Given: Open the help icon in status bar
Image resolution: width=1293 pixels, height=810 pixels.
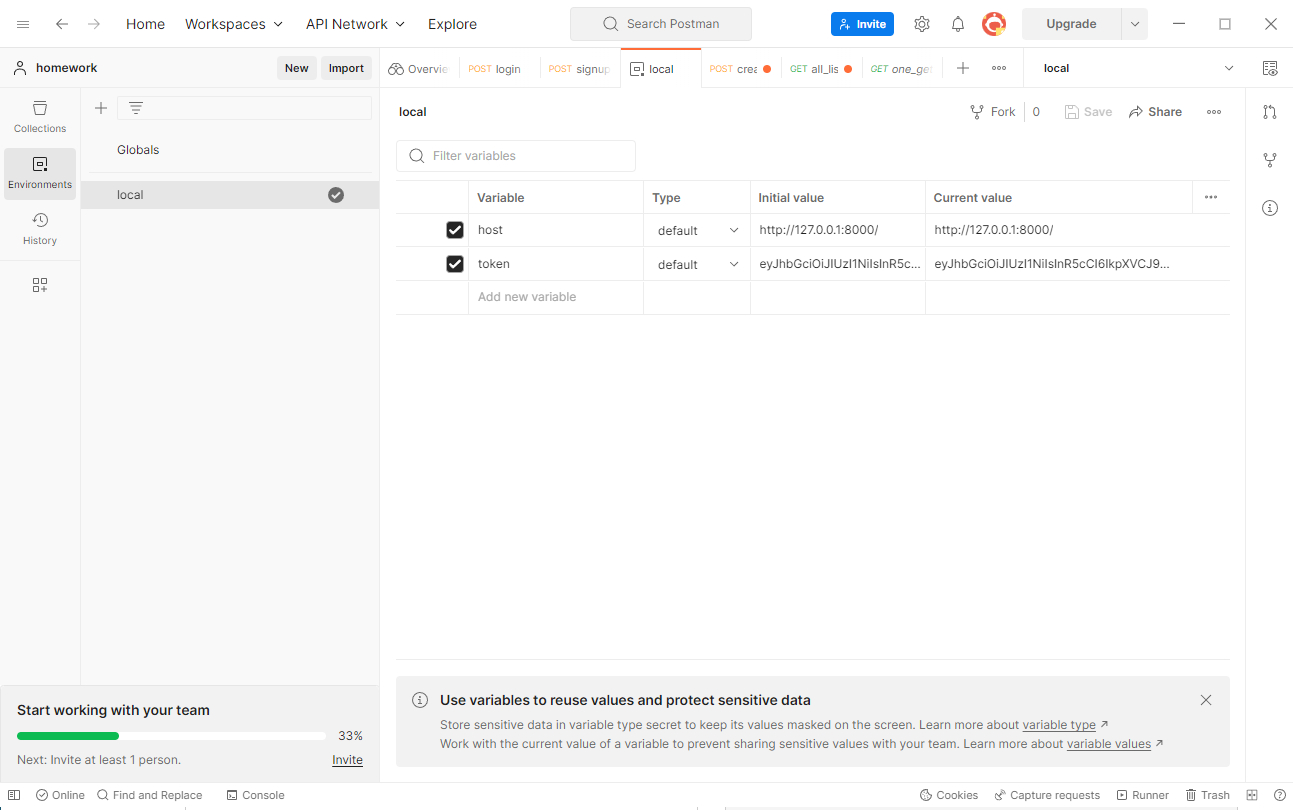Looking at the screenshot, I should (x=1280, y=795).
